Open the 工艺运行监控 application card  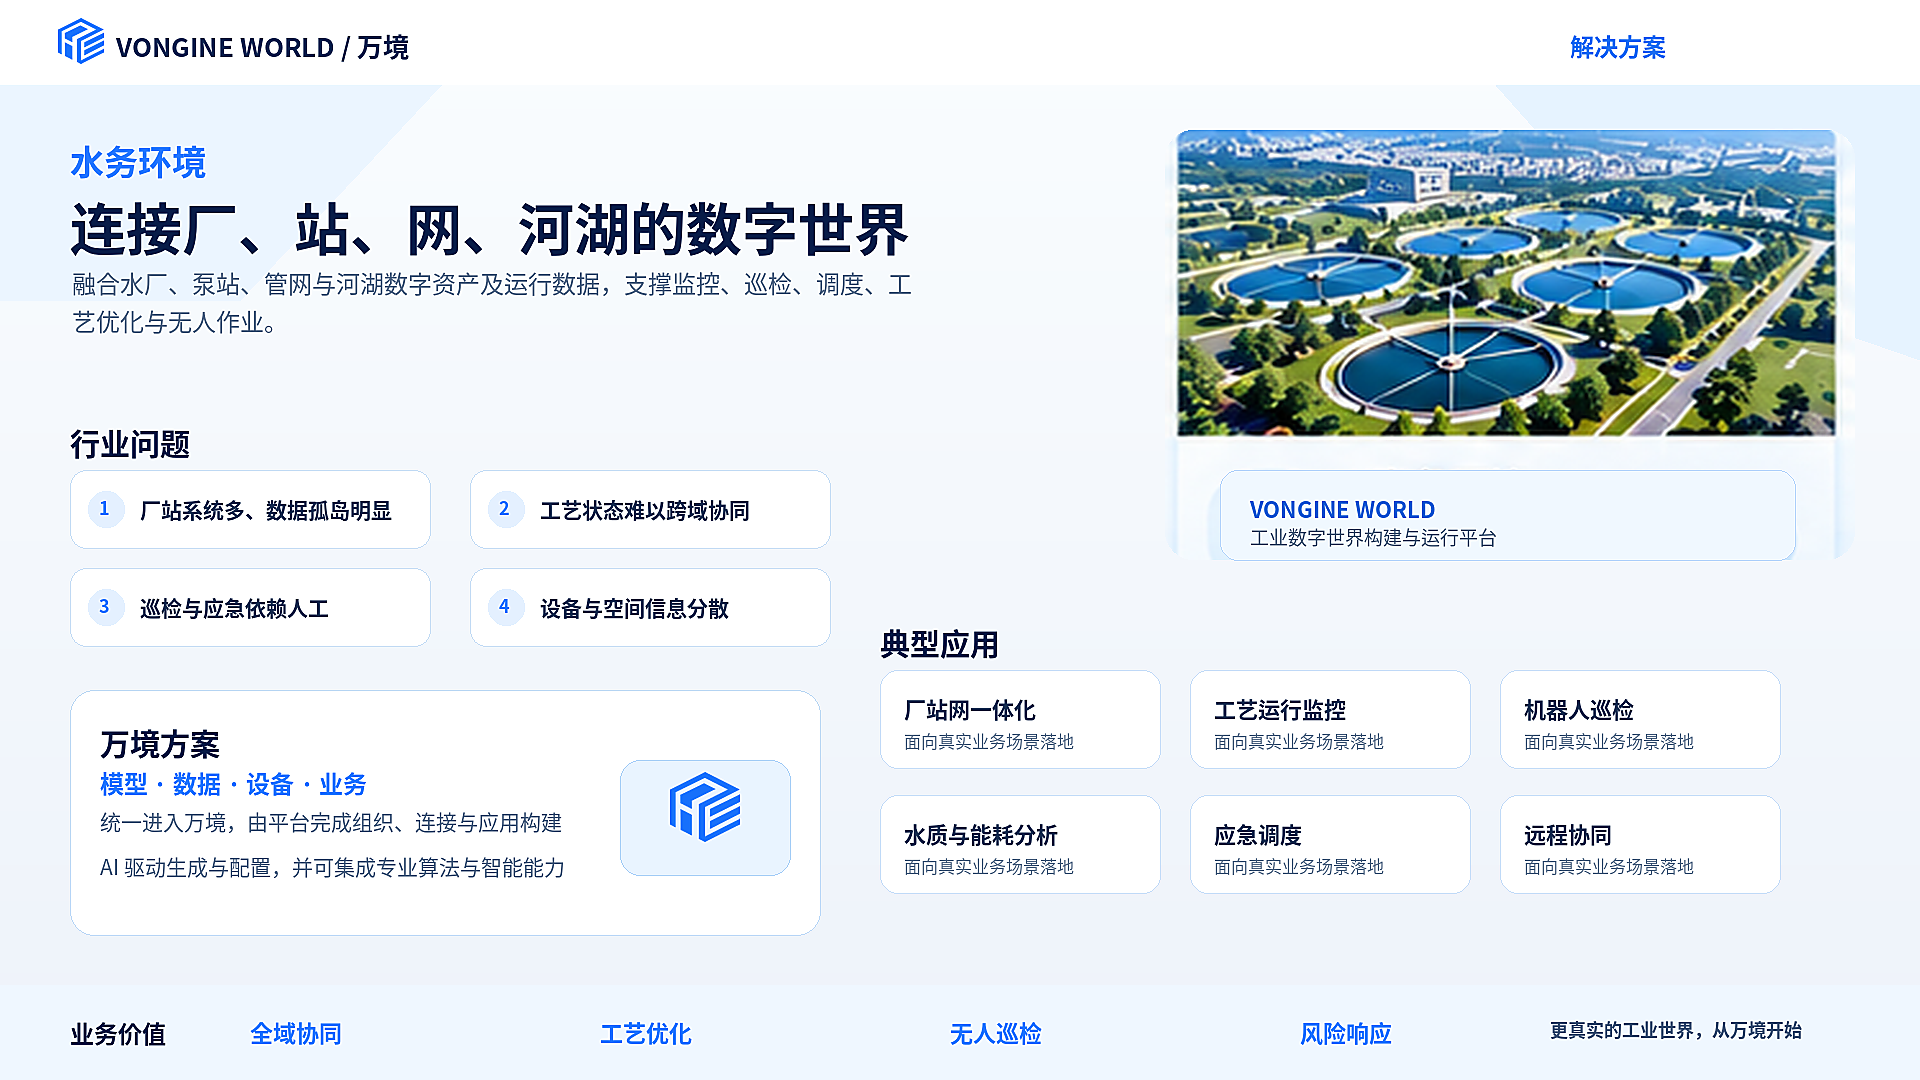click(1330, 719)
